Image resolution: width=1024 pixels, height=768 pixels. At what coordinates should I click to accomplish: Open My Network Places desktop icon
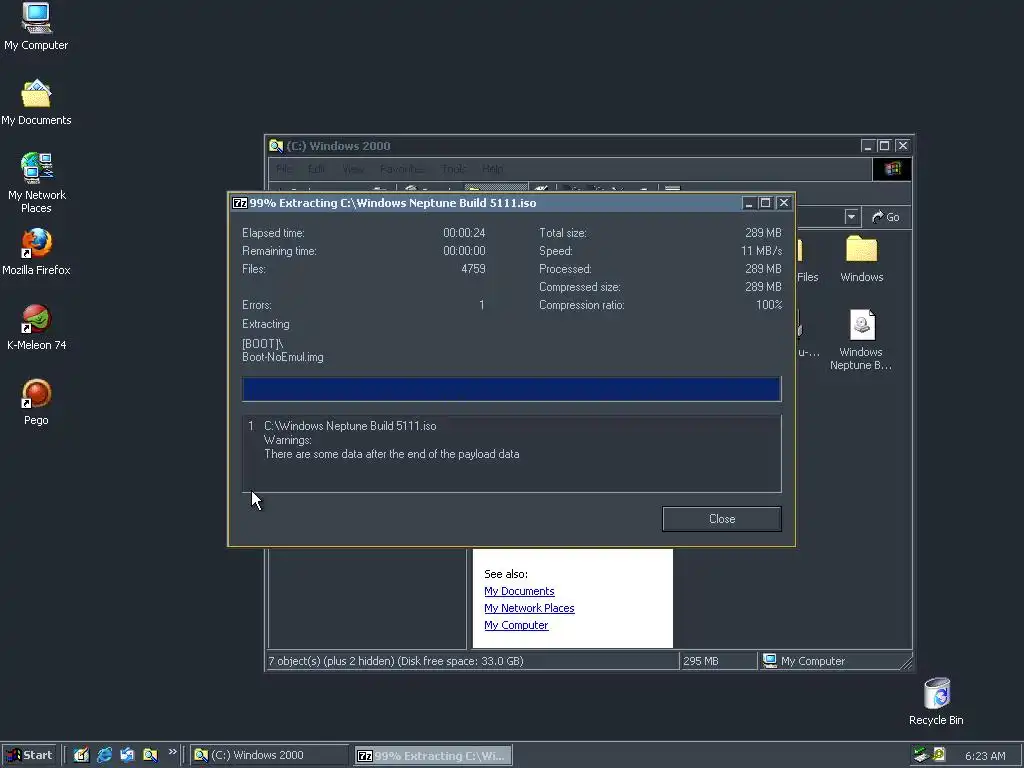click(x=36, y=183)
